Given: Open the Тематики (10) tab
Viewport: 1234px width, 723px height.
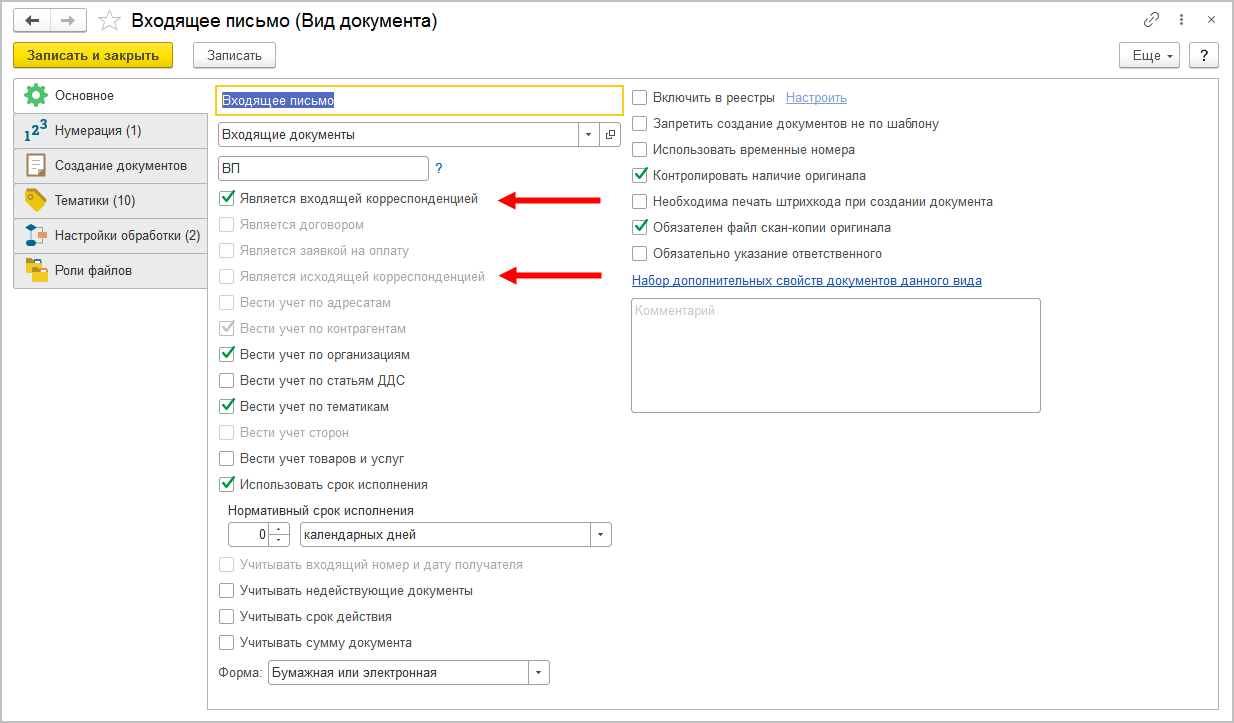Looking at the screenshot, I should tap(110, 200).
